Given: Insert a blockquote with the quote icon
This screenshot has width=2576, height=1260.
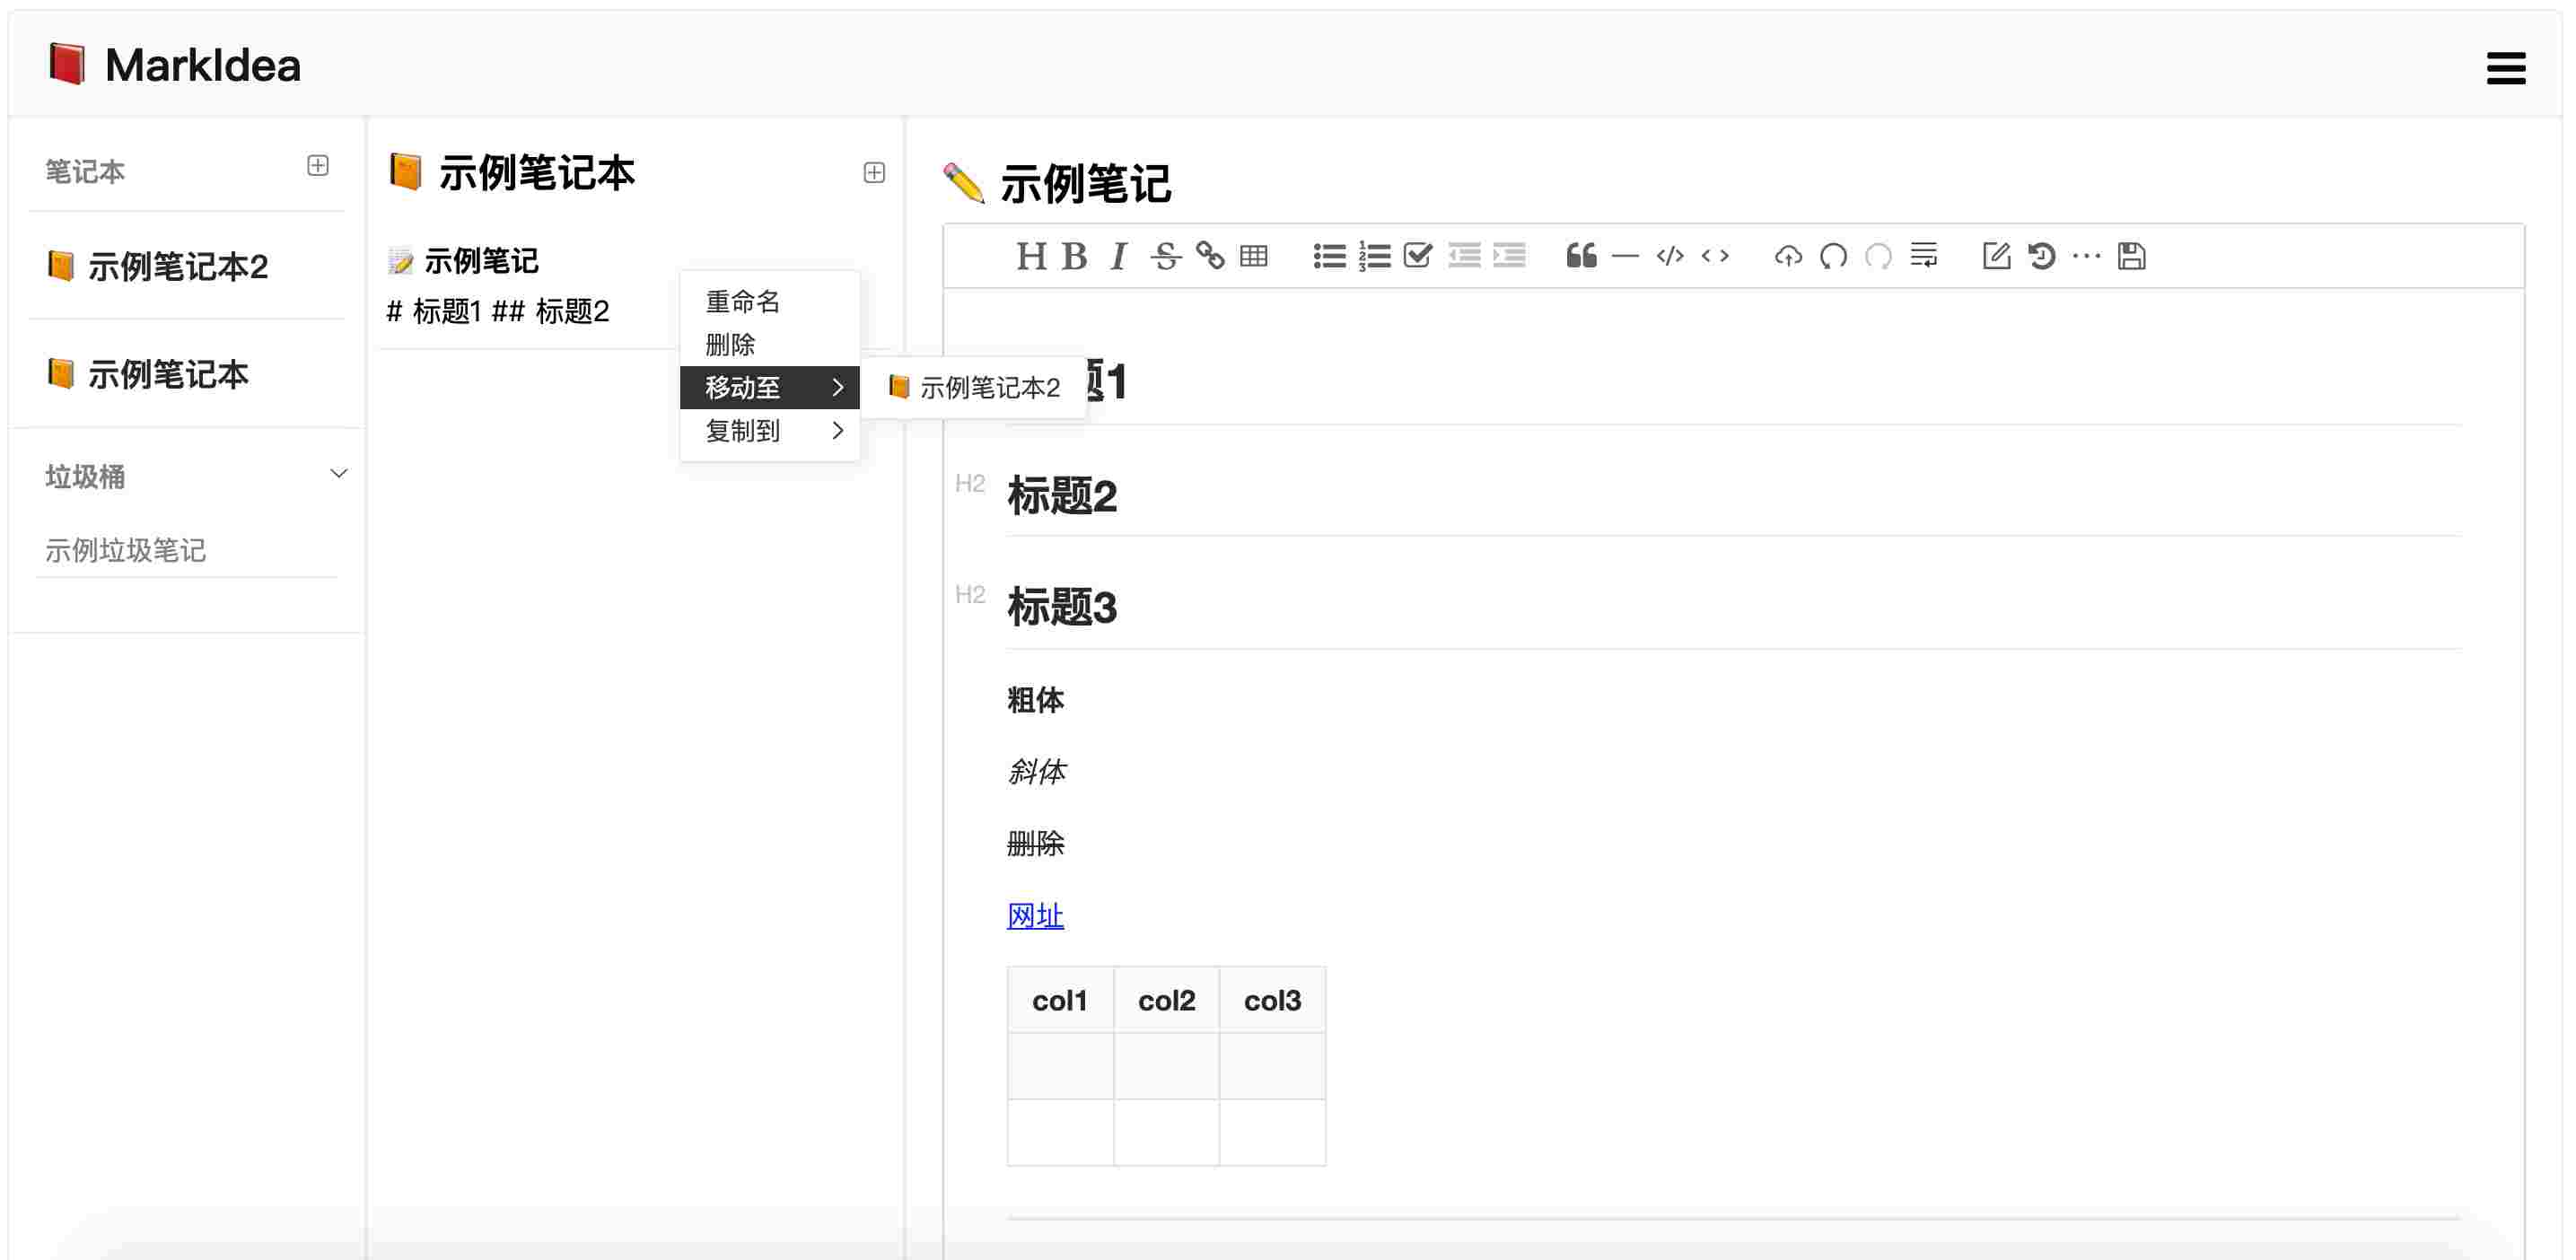Looking at the screenshot, I should 1581,257.
